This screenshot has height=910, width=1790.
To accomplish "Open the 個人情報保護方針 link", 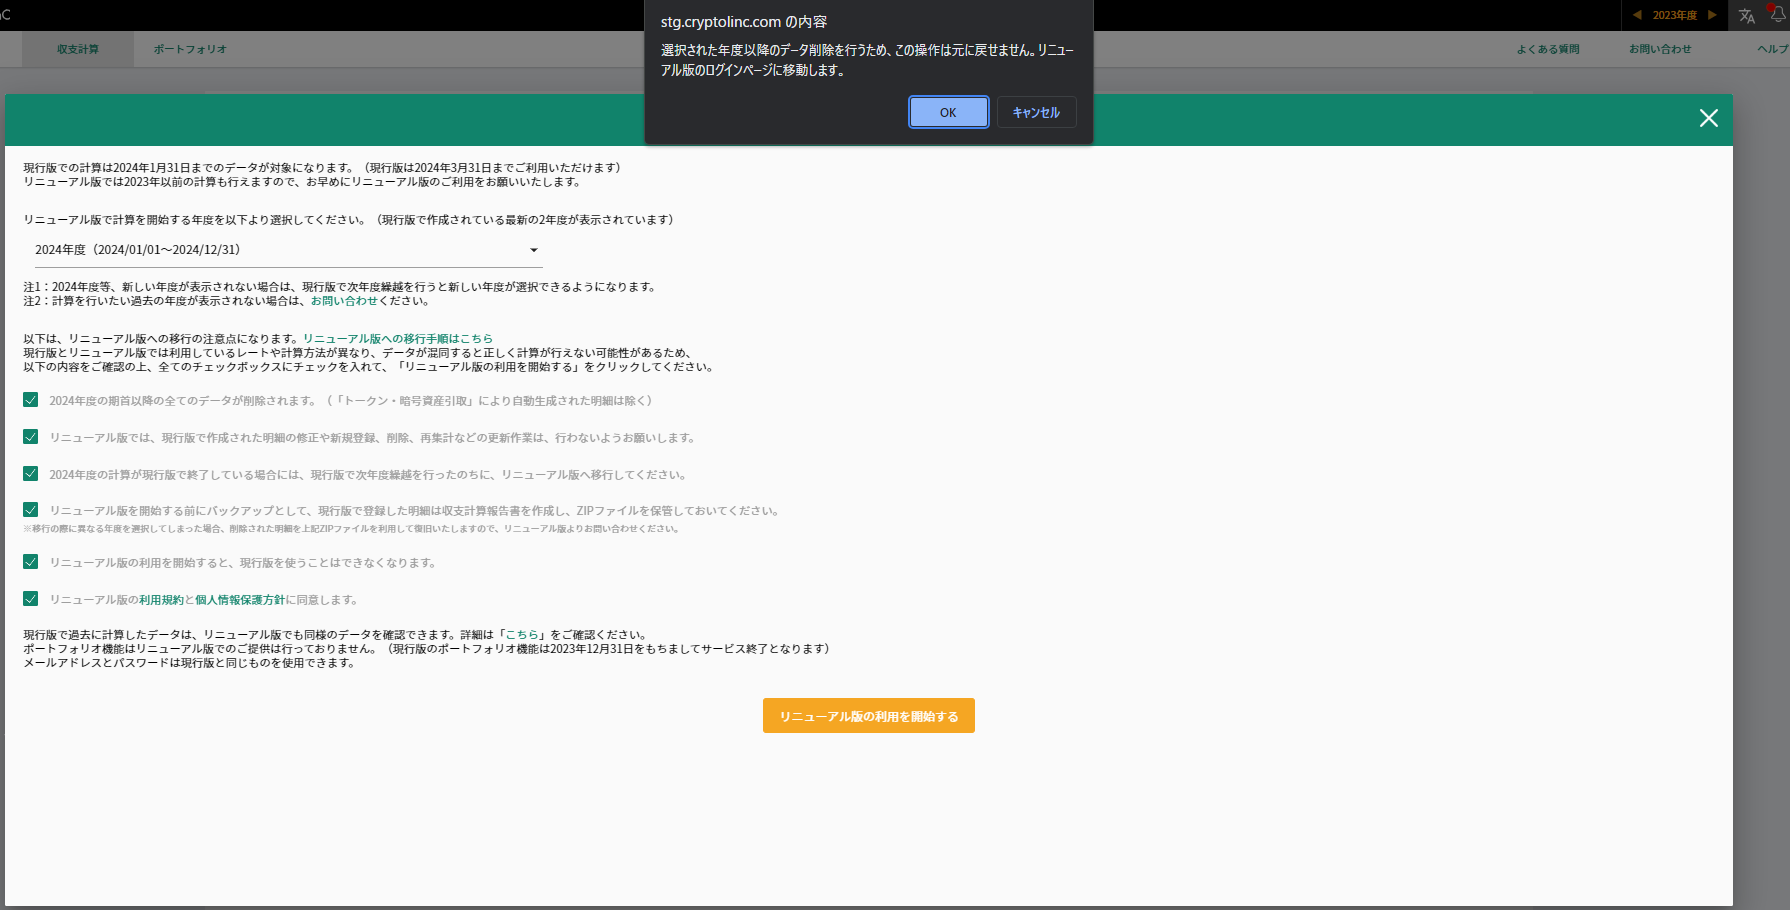I will tap(240, 600).
